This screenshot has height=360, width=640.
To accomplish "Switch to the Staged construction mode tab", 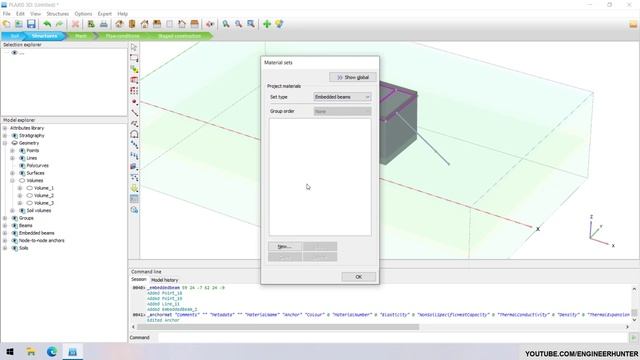I will (180, 36).
